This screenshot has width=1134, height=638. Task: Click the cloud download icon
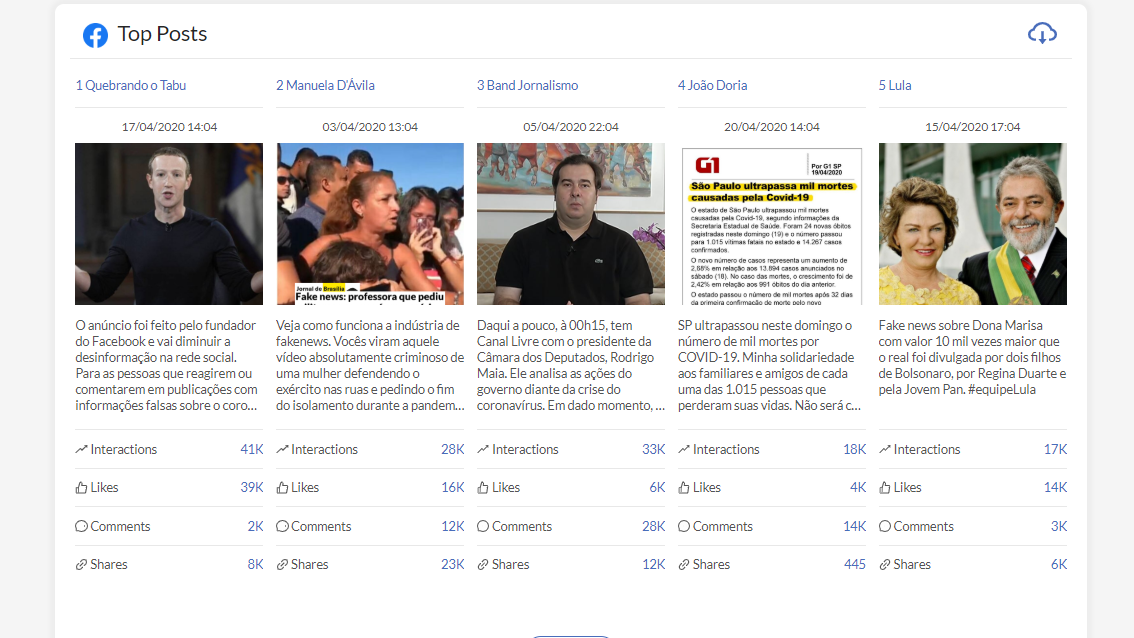pos(1042,33)
